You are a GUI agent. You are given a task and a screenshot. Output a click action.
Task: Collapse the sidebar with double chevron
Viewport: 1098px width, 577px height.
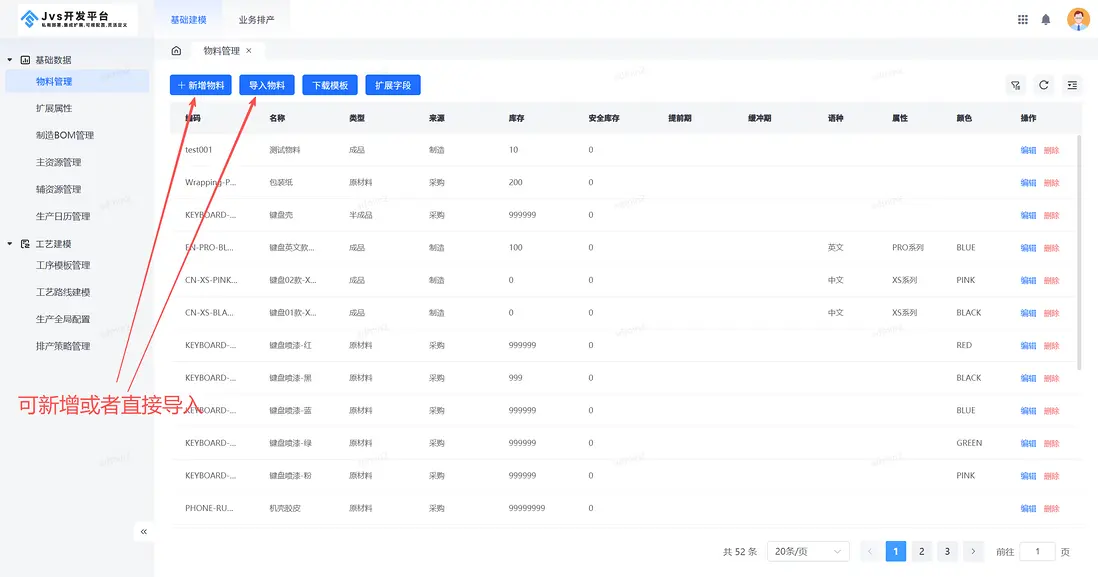tap(144, 531)
